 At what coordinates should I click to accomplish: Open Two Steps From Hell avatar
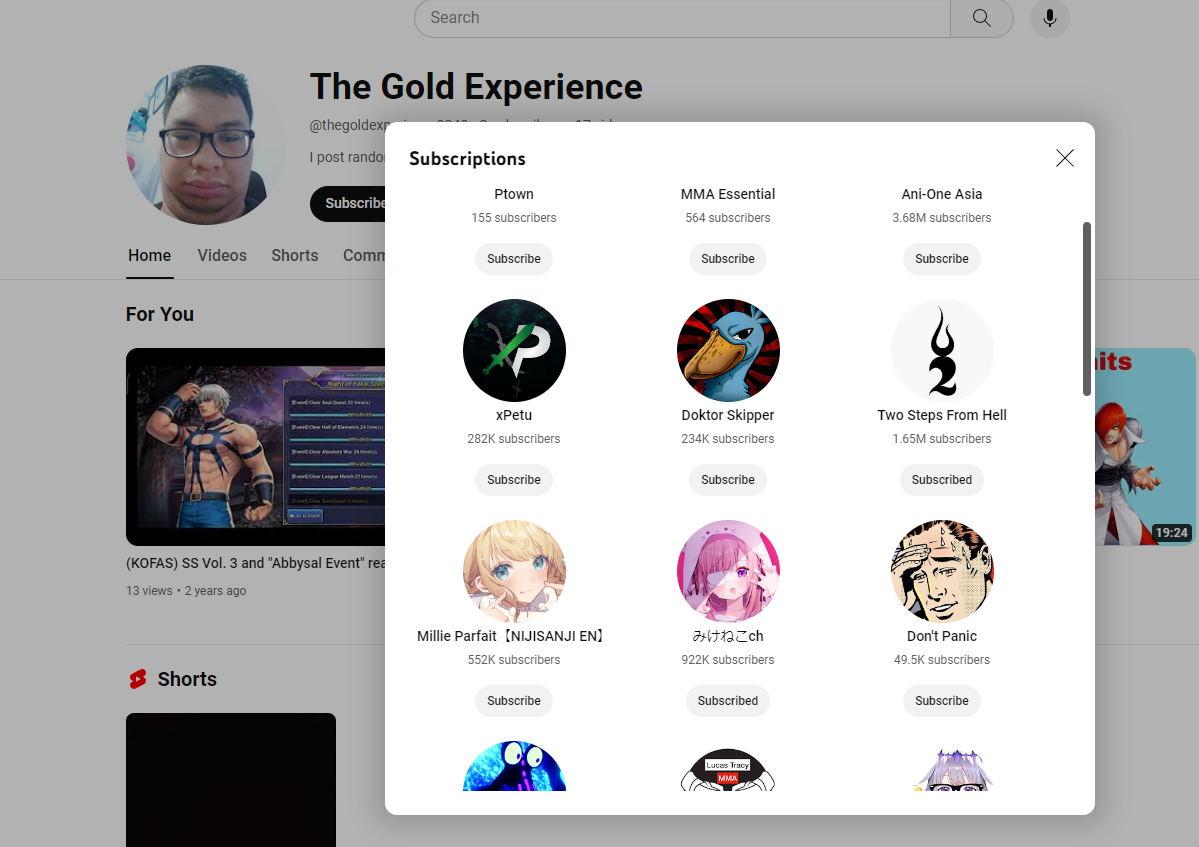(x=942, y=350)
